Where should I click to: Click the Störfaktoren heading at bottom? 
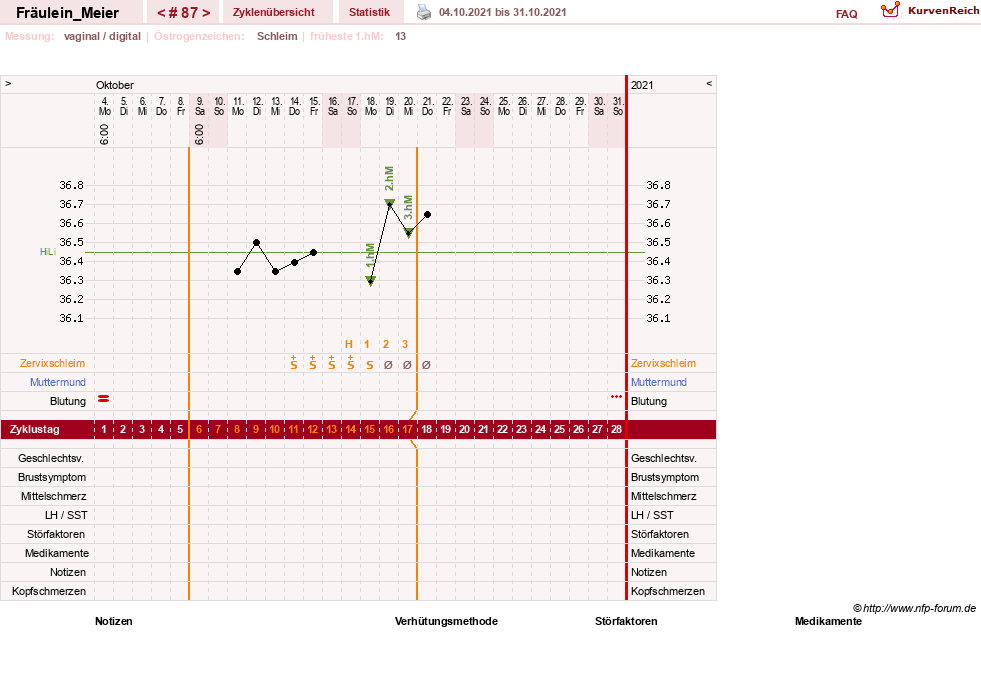[x=626, y=621]
